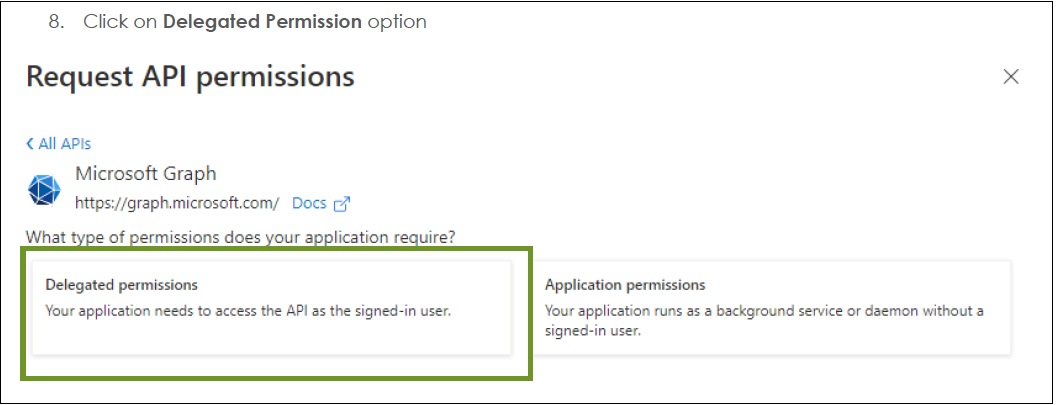
Task: Click the Delegated permissions card title
Action: (121, 285)
